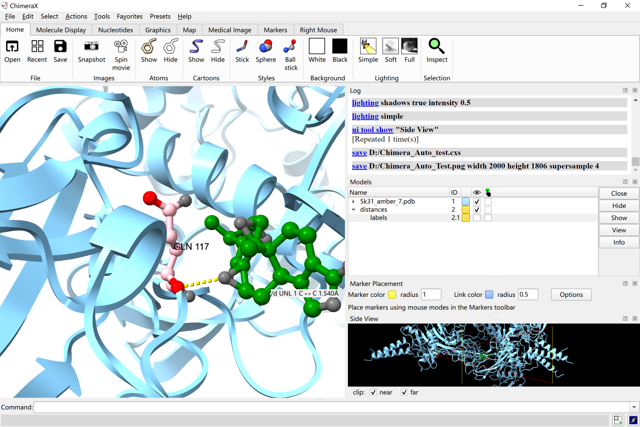Set the background to White

coord(317,51)
